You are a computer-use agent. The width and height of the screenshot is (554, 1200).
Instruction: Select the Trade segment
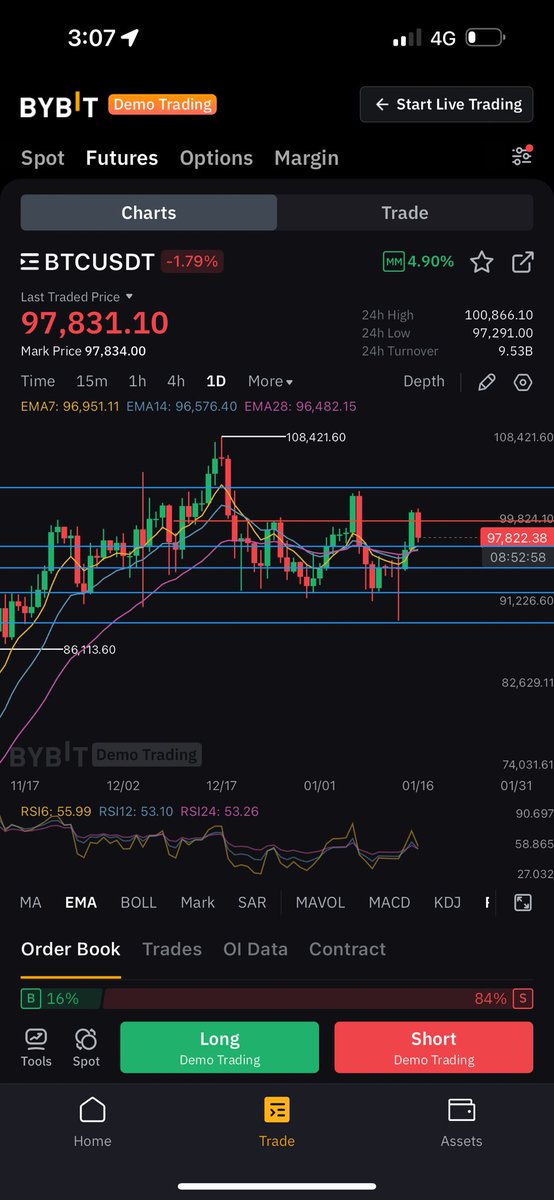click(405, 213)
